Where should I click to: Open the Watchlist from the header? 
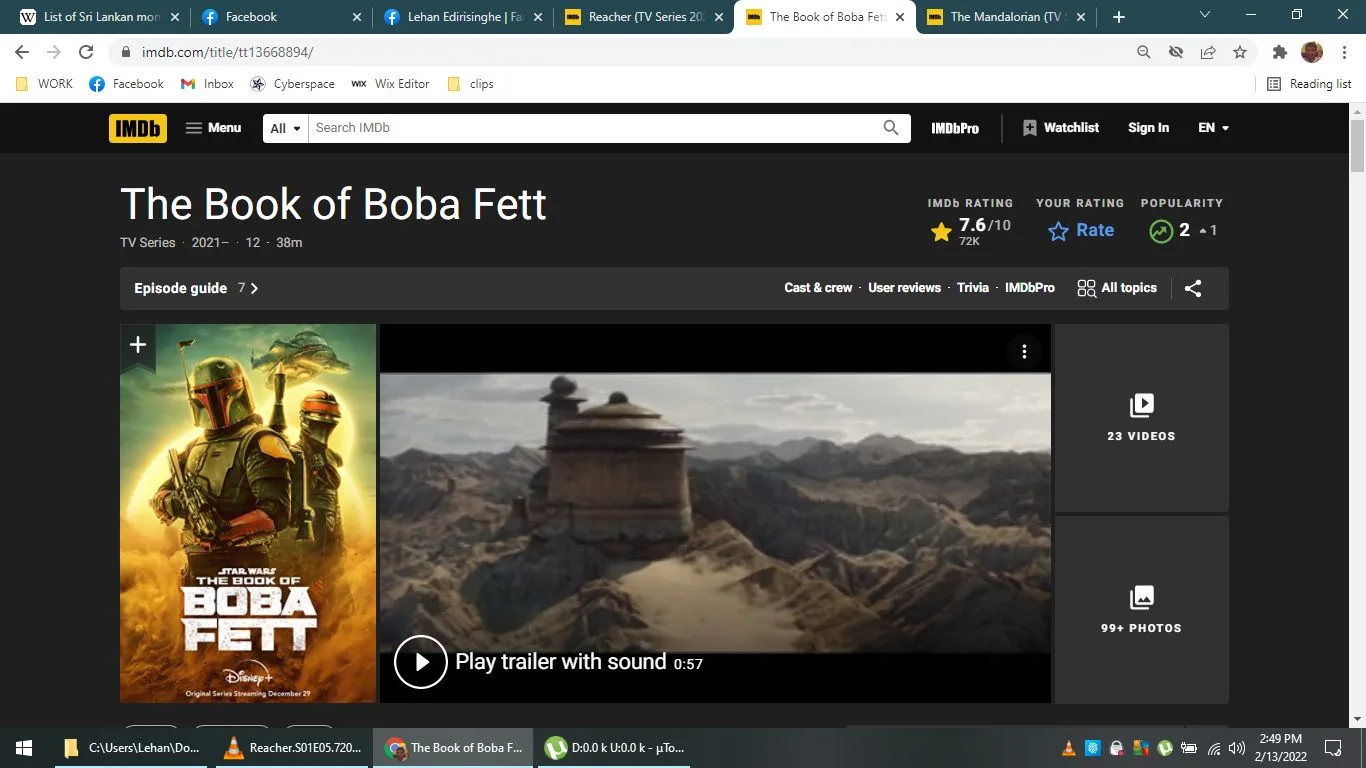click(1061, 128)
